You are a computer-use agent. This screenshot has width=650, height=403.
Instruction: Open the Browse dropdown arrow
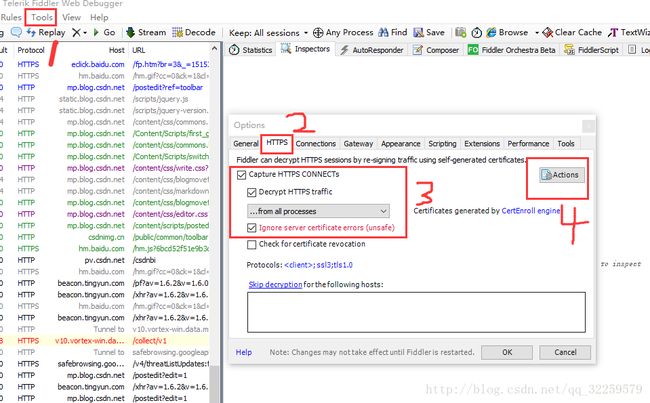tap(537, 33)
